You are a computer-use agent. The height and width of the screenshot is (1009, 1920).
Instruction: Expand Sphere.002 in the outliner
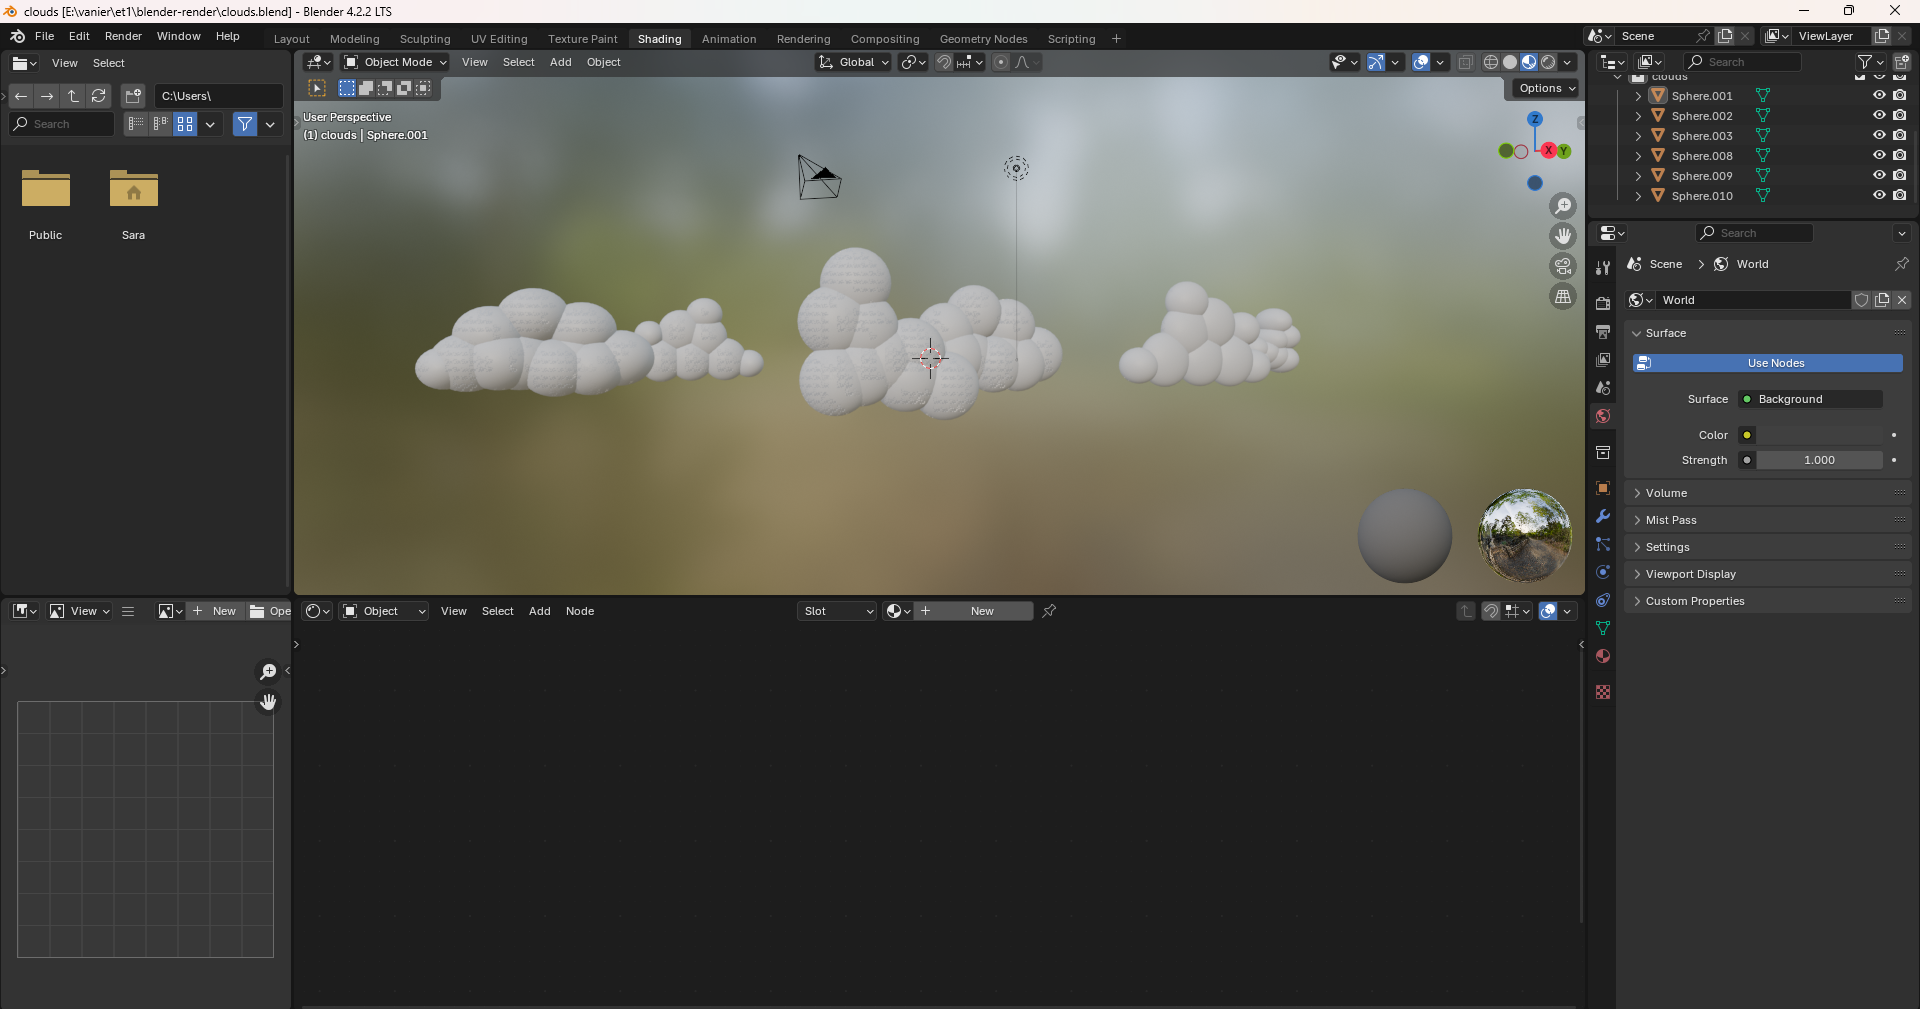pyautogui.click(x=1638, y=116)
